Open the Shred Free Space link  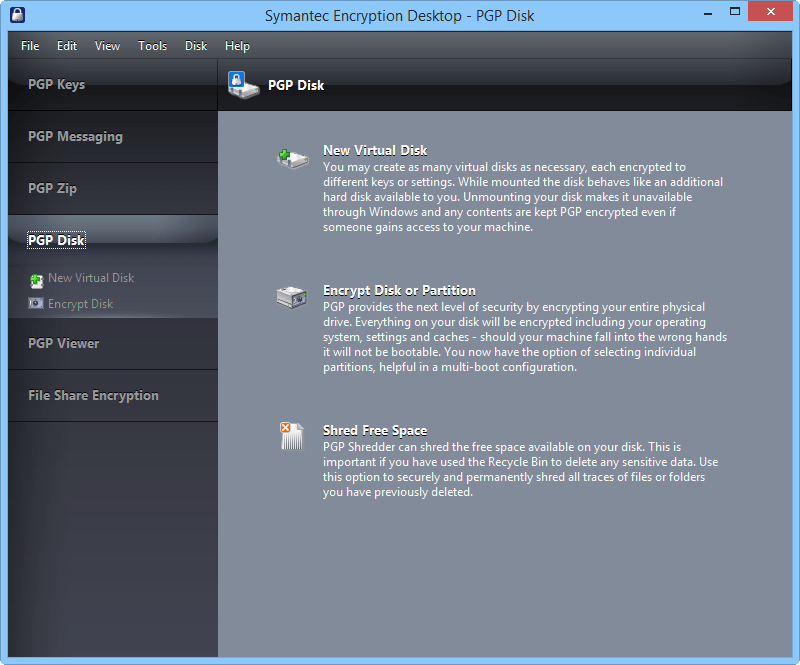[x=375, y=429]
